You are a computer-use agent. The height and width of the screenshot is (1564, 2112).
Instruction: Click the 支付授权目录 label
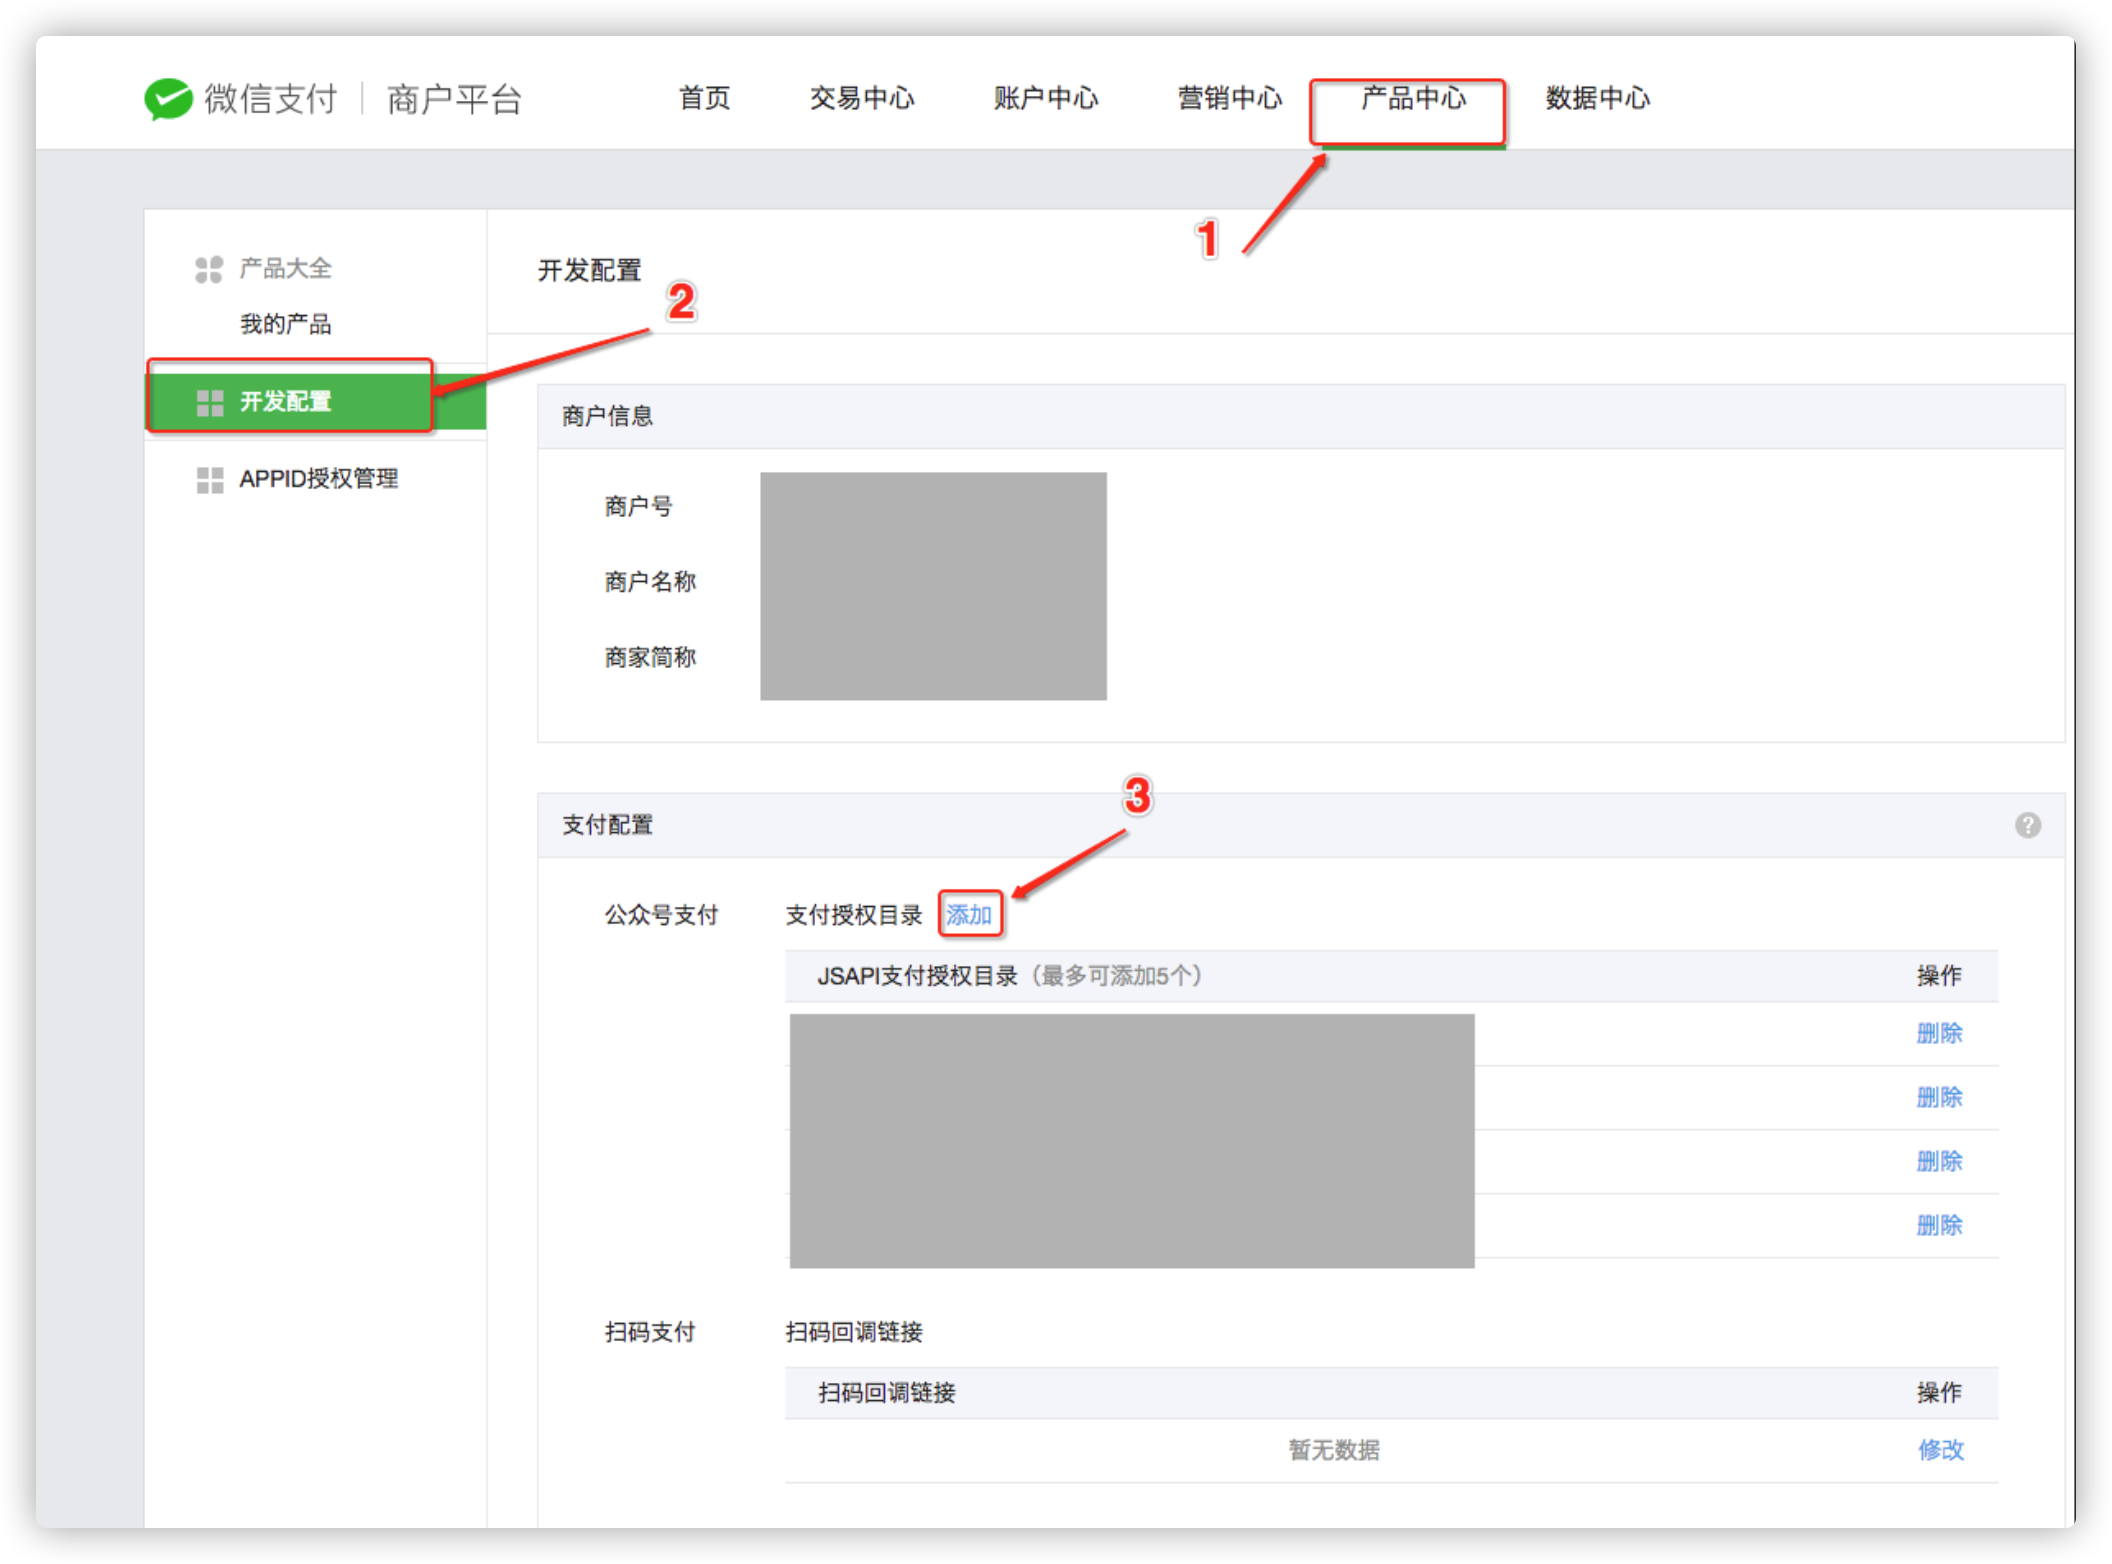tap(853, 914)
